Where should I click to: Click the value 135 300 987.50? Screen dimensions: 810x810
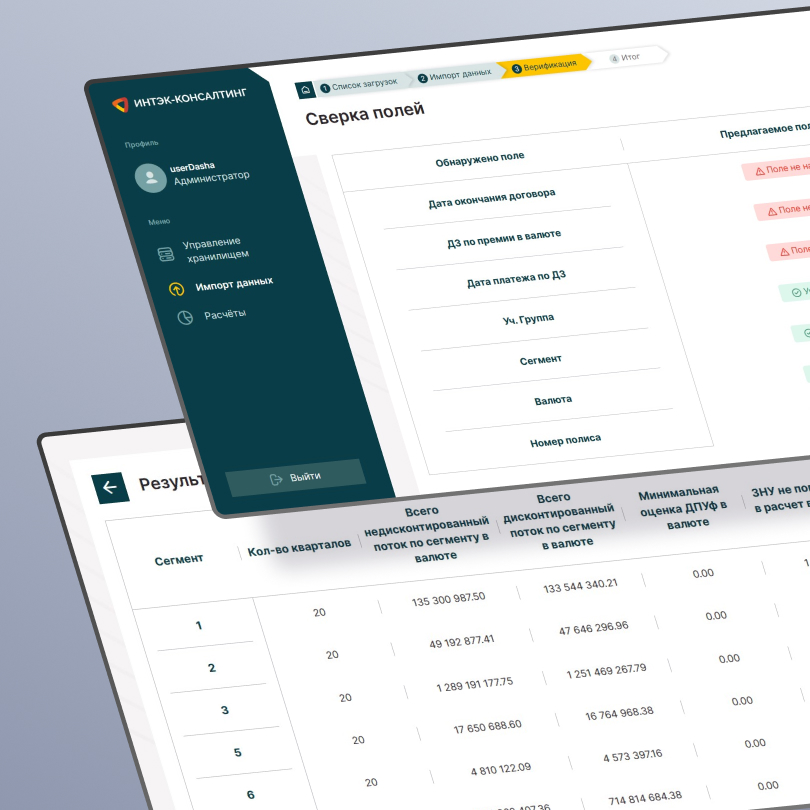point(448,599)
